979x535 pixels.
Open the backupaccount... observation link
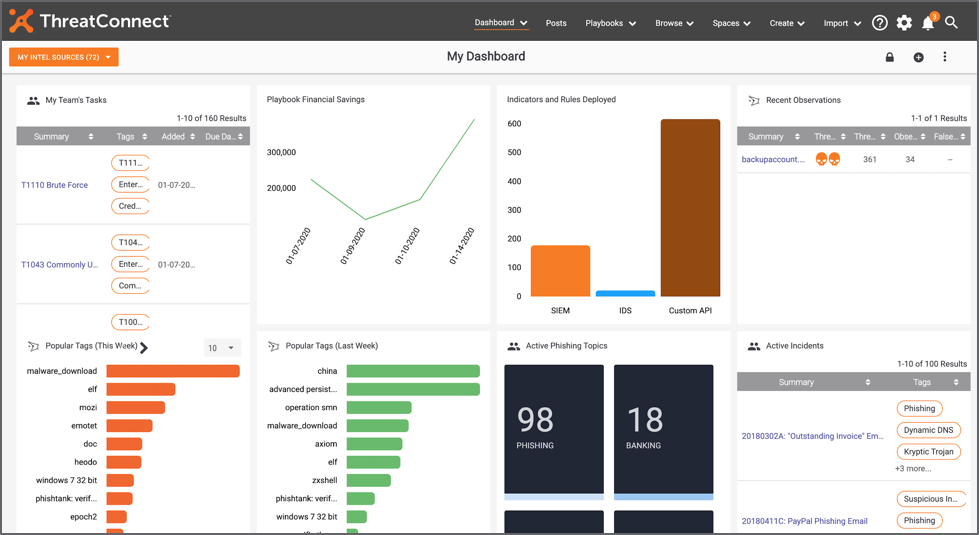pos(773,159)
